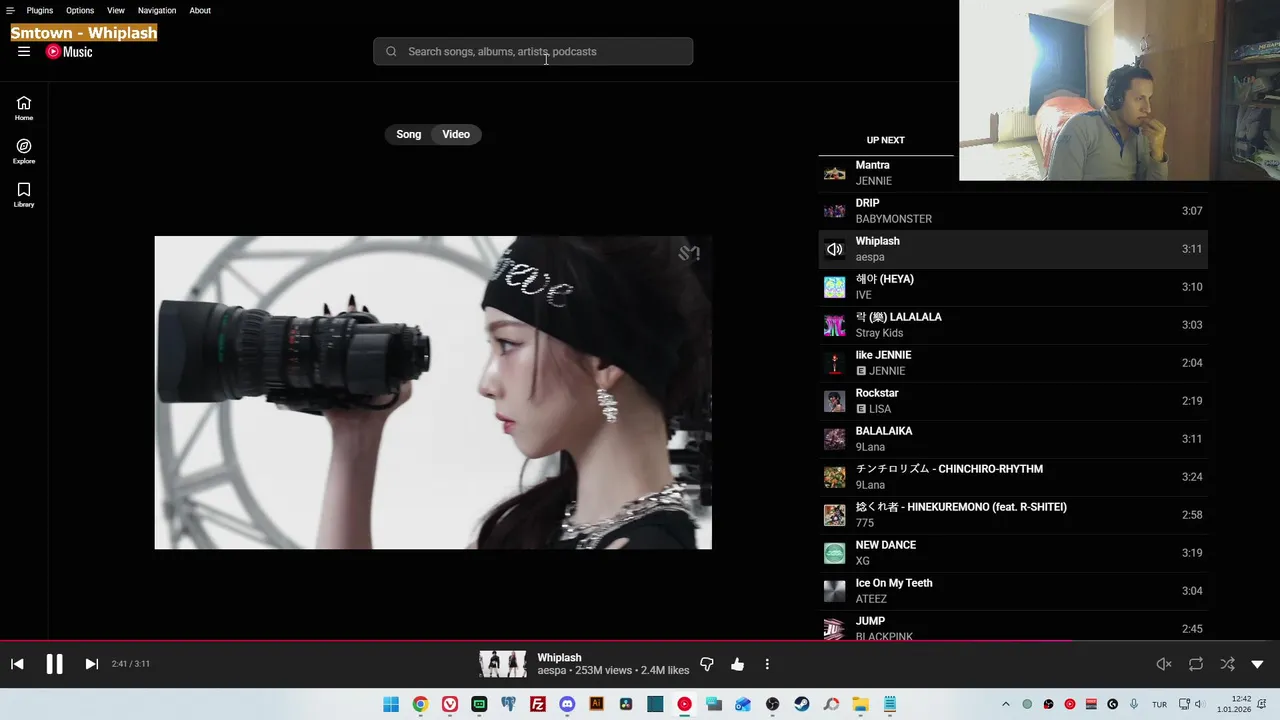Toggle shuffle queue
This screenshot has height=720, width=1280.
tap(1227, 664)
